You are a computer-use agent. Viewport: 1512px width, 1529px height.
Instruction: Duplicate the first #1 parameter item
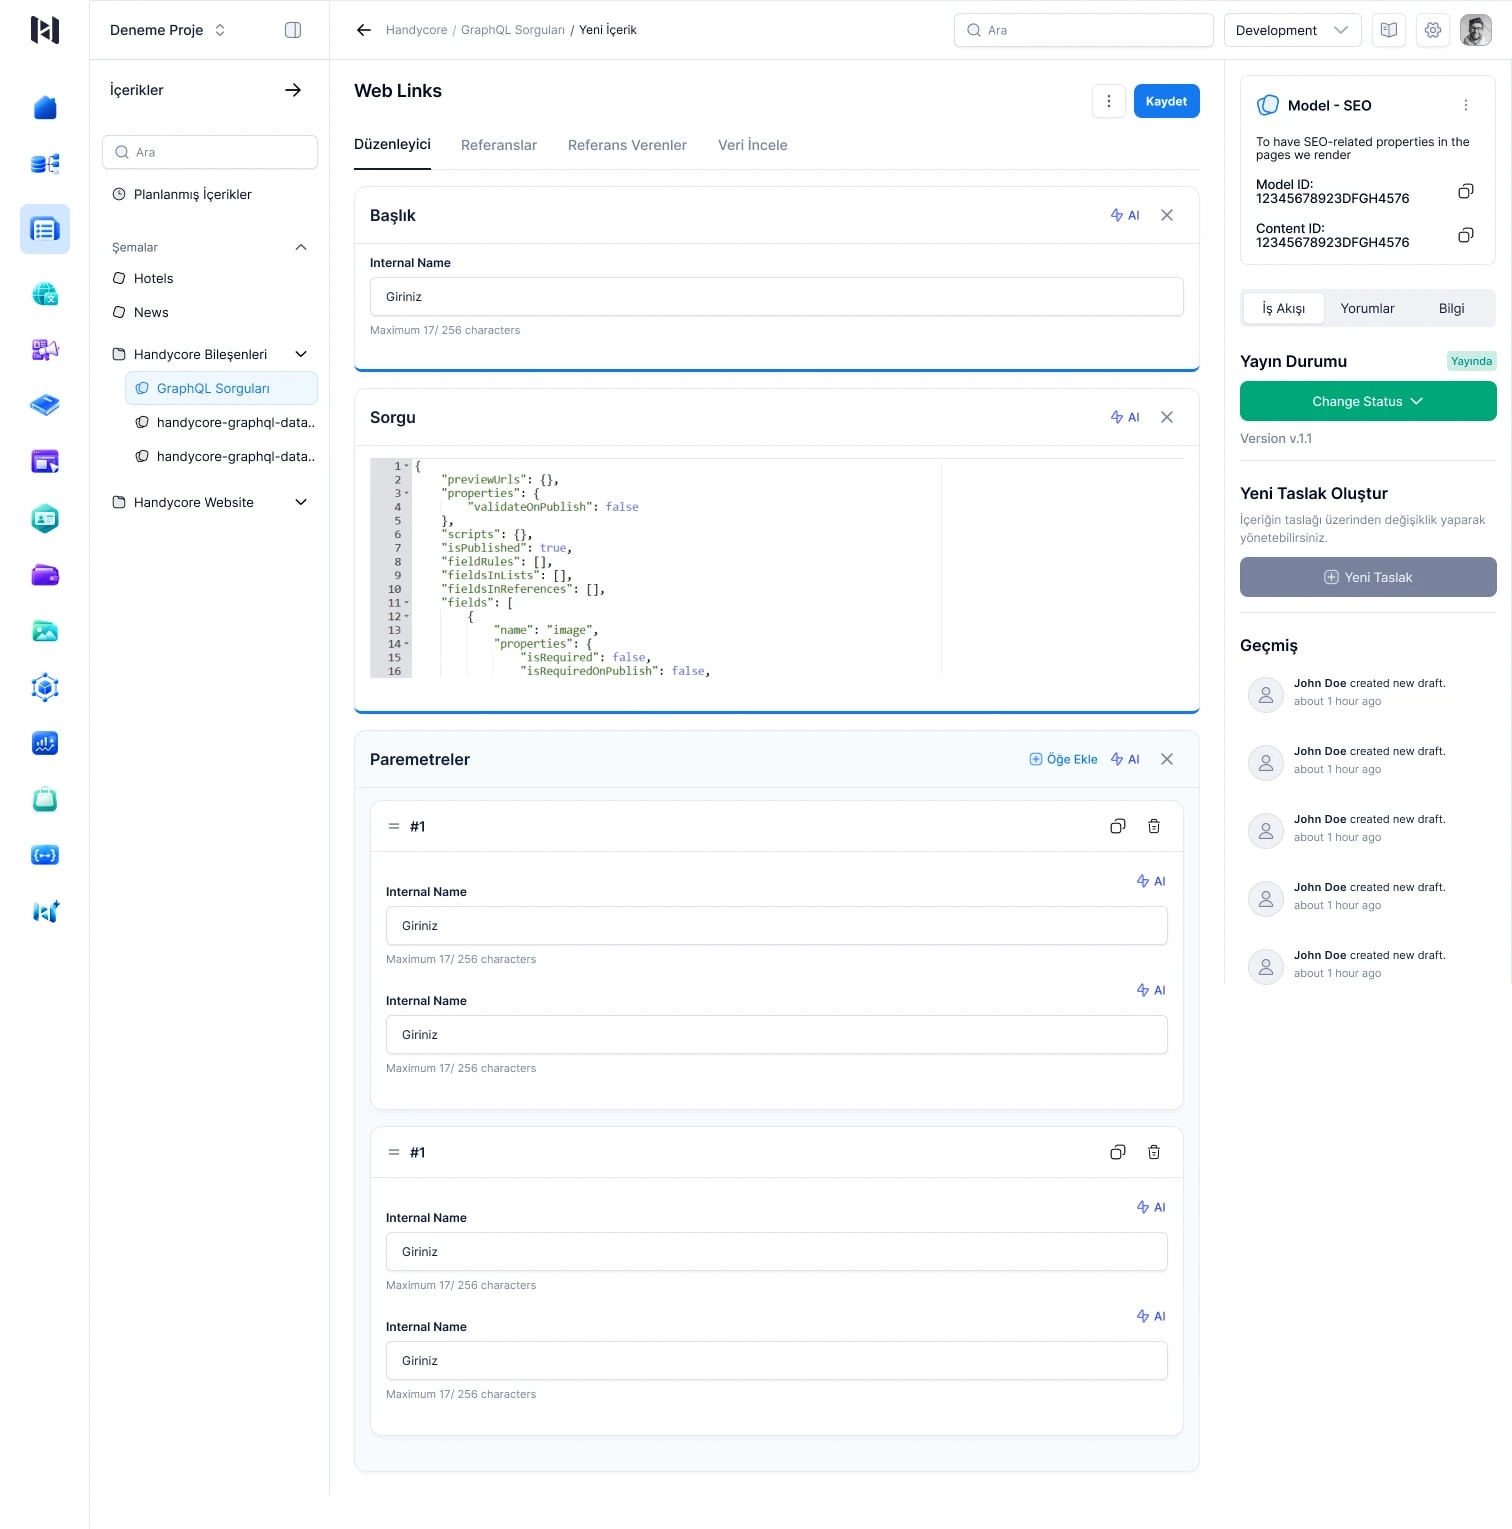coord(1118,826)
